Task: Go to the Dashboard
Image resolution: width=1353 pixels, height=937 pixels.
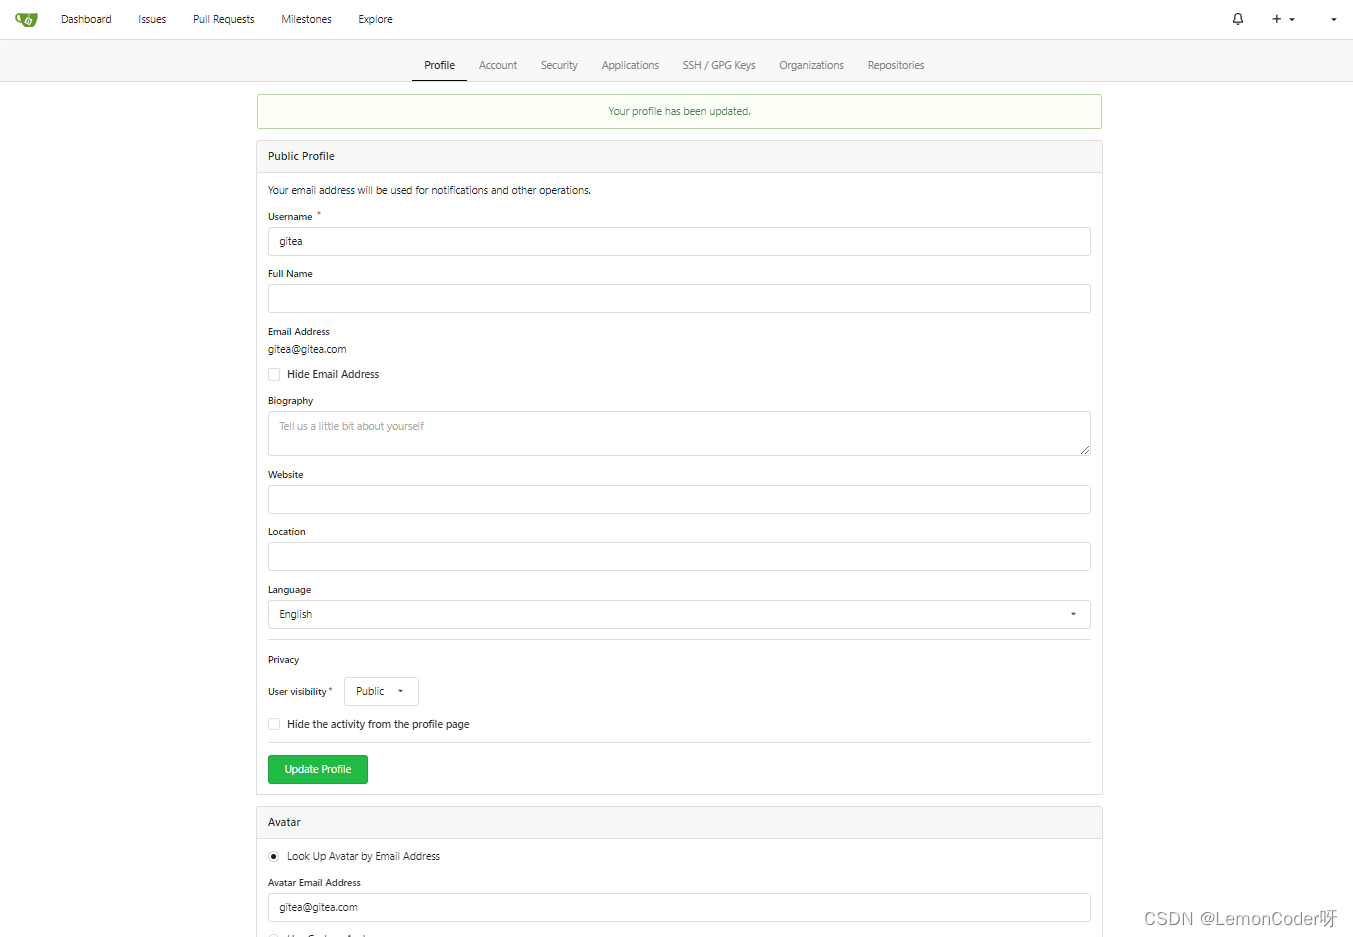Action: (86, 18)
